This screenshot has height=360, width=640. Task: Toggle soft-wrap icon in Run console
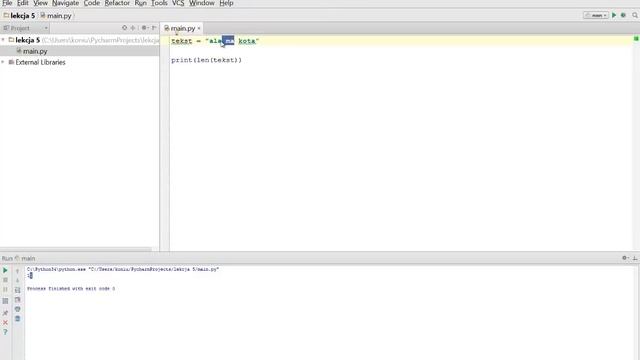coord(18,290)
